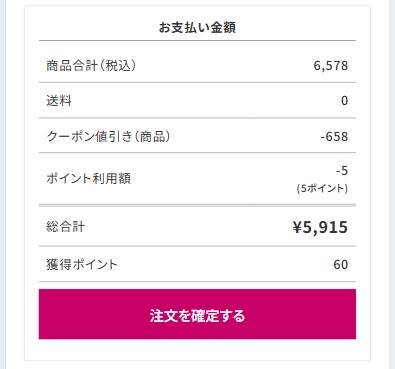Select the 60 earned points value
The width and height of the screenshot is (395, 369).
click(x=341, y=265)
